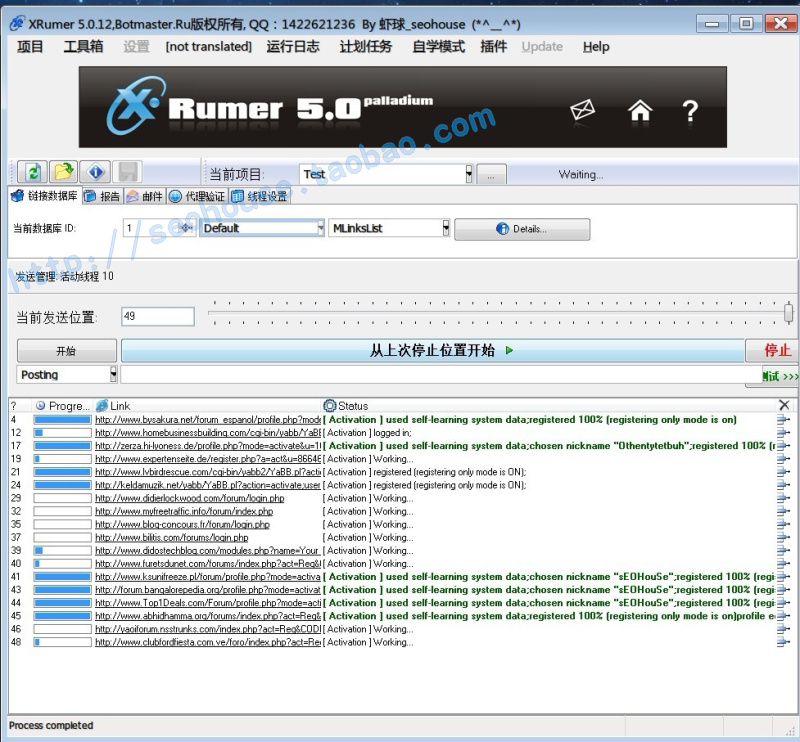Click the arrow icon on row 48
The height and width of the screenshot is (742, 800).
point(783,642)
